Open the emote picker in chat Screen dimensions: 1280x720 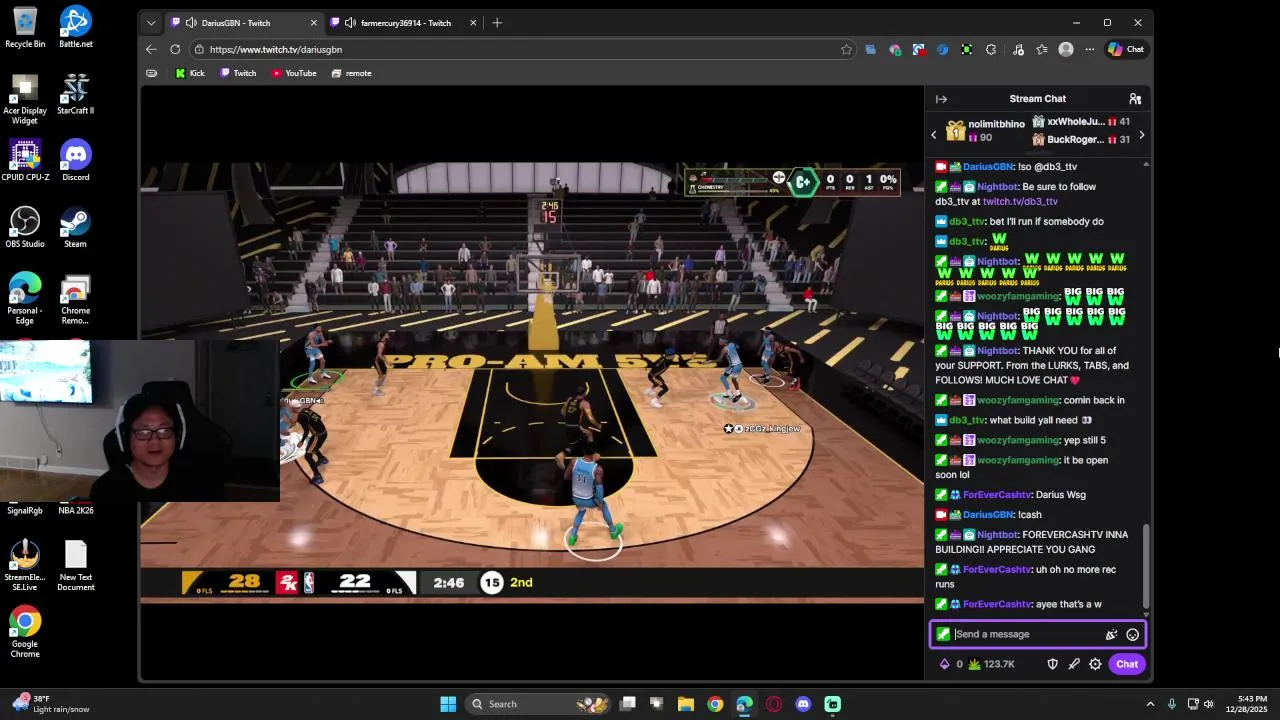(x=1132, y=634)
